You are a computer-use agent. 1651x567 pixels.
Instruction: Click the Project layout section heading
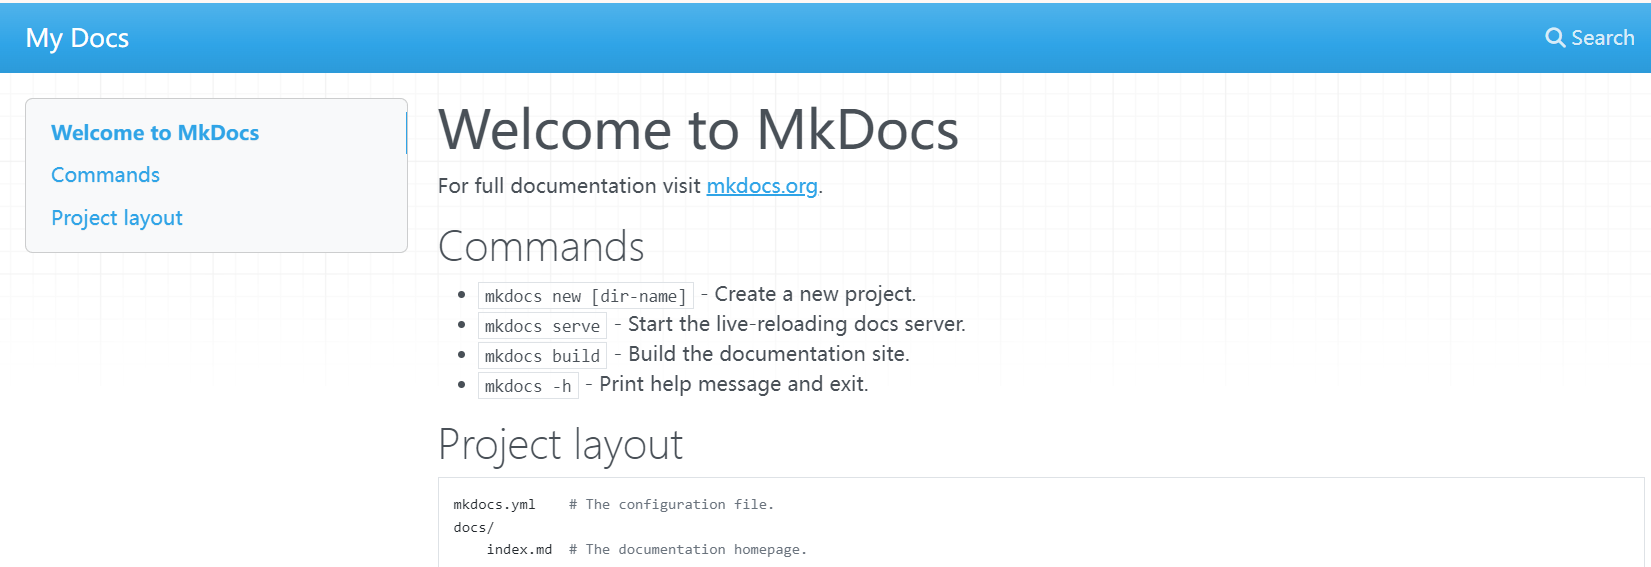click(560, 445)
